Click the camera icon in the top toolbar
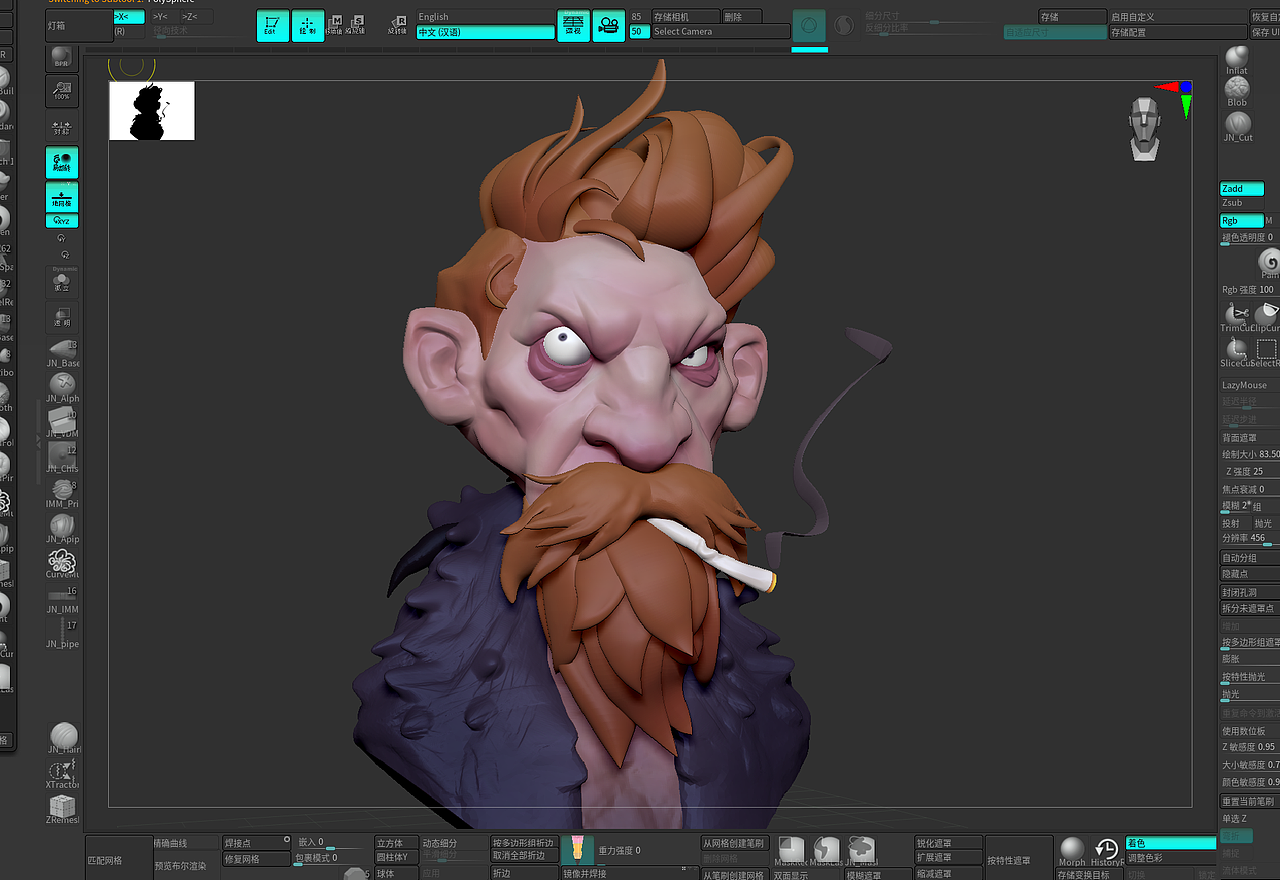 coord(608,26)
